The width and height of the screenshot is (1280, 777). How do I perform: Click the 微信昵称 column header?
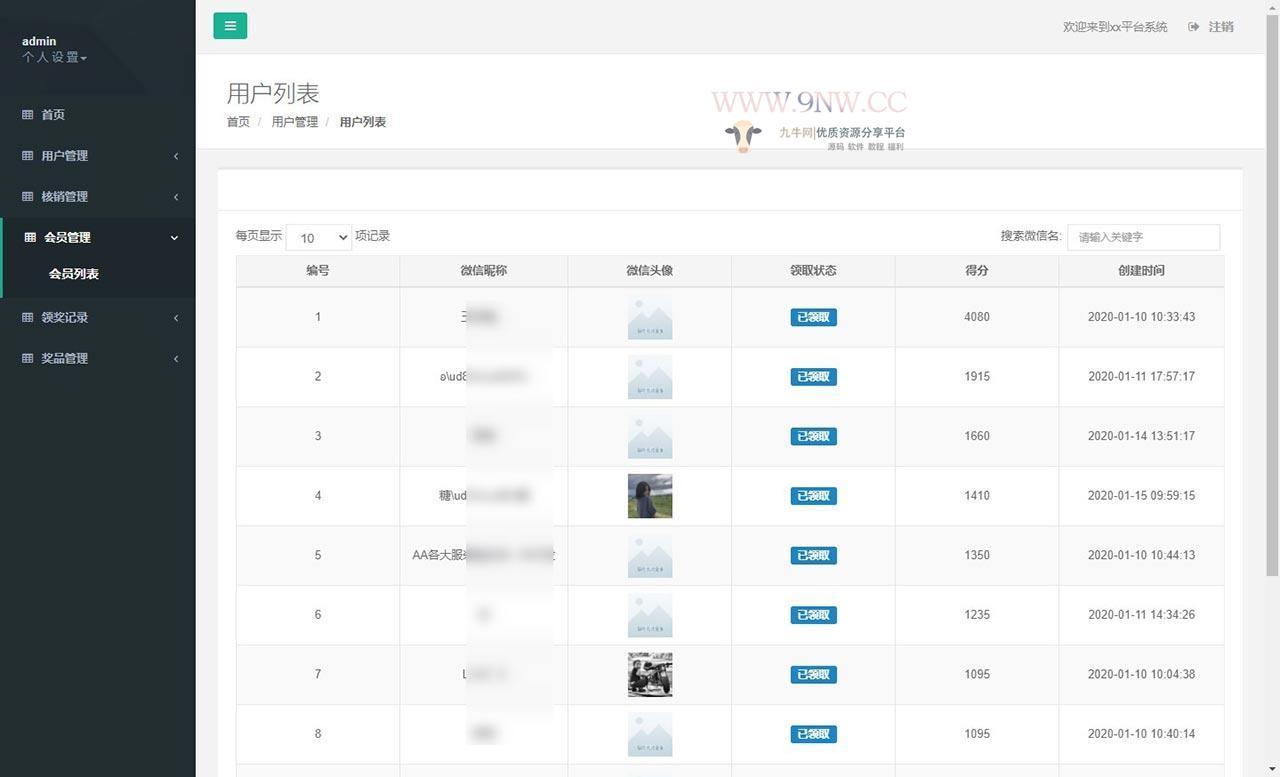(x=484, y=271)
